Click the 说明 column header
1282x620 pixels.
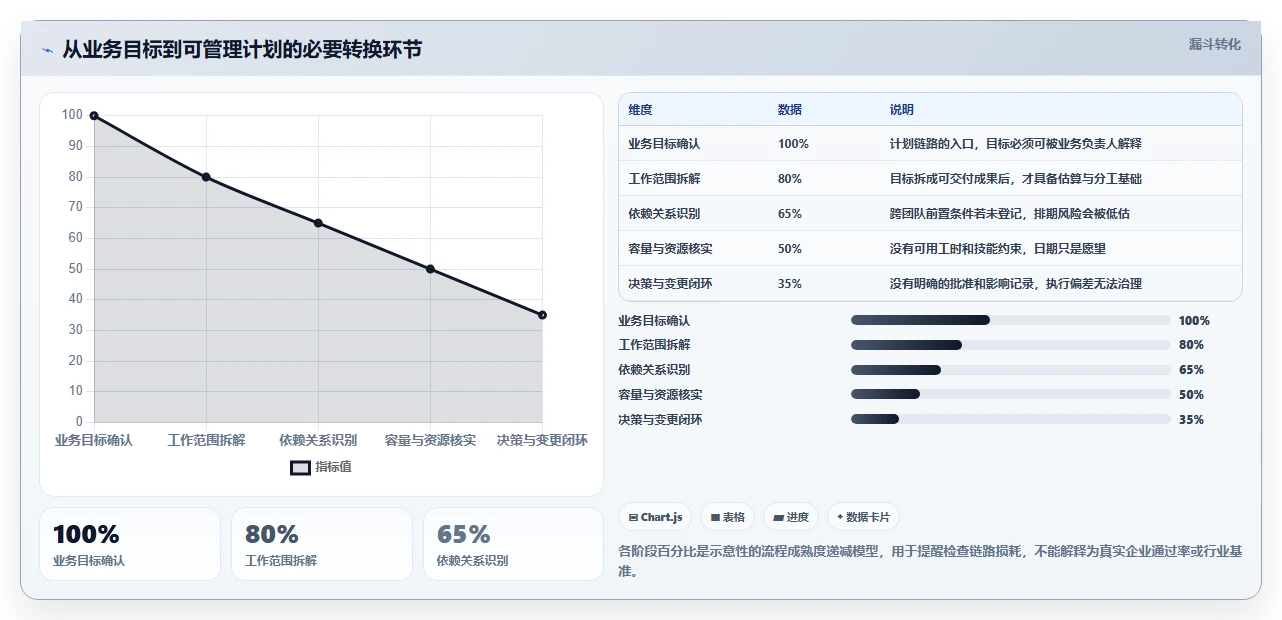click(902, 110)
